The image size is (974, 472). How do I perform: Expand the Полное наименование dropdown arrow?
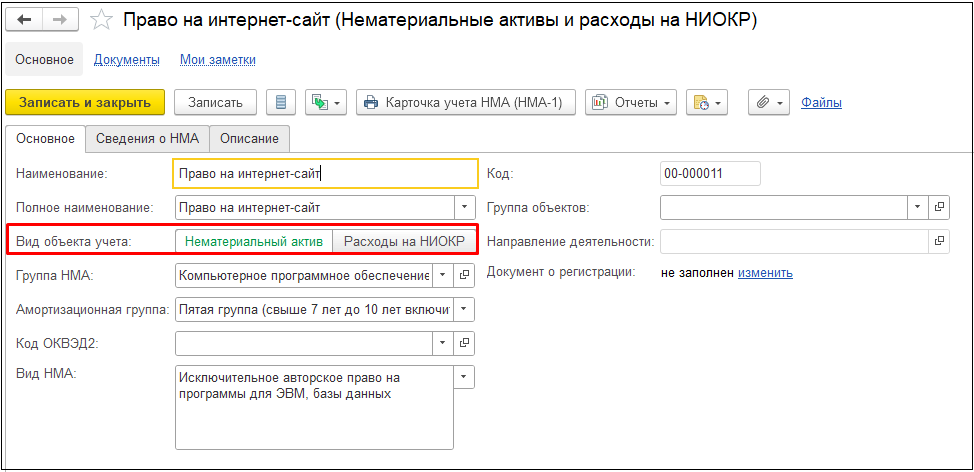(465, 207)
